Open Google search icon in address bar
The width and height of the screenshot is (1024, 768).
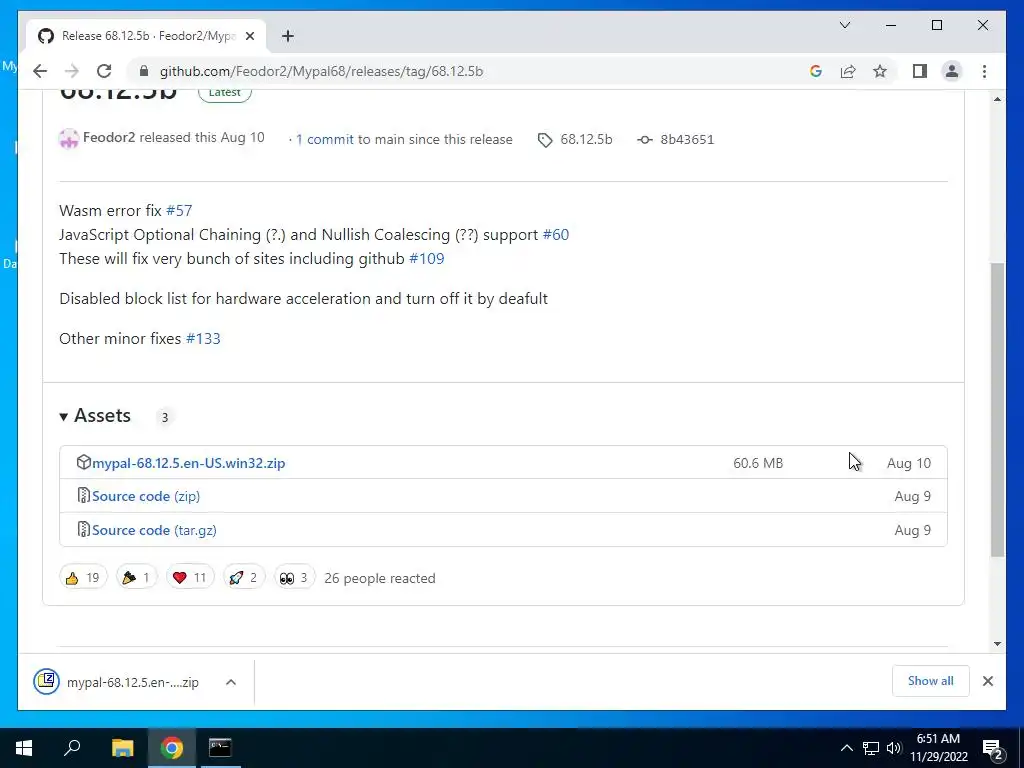pos(816,71)
